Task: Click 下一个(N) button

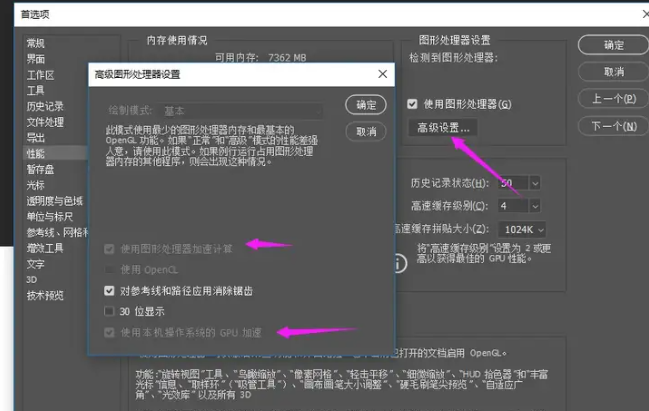Action: (x=614, y=126)
